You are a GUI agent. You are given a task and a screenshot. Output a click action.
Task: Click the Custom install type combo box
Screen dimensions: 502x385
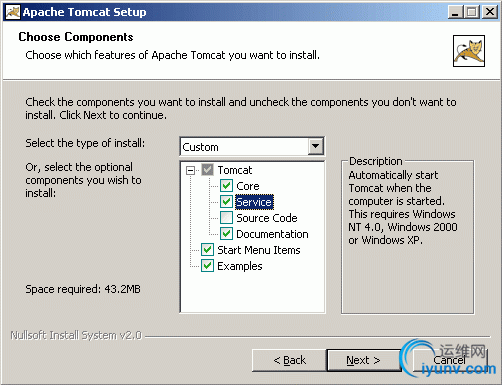[x=252, y=146]
